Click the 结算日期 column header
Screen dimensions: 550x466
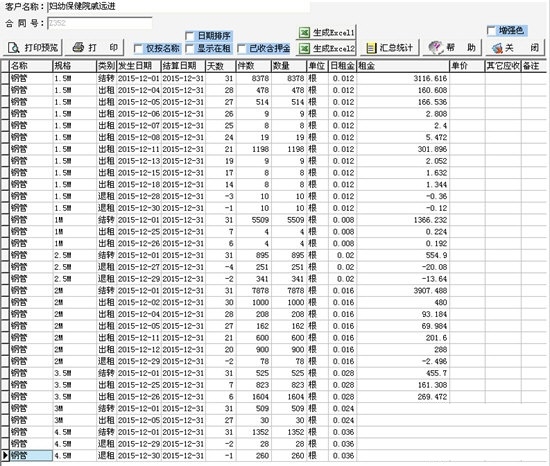183,66
